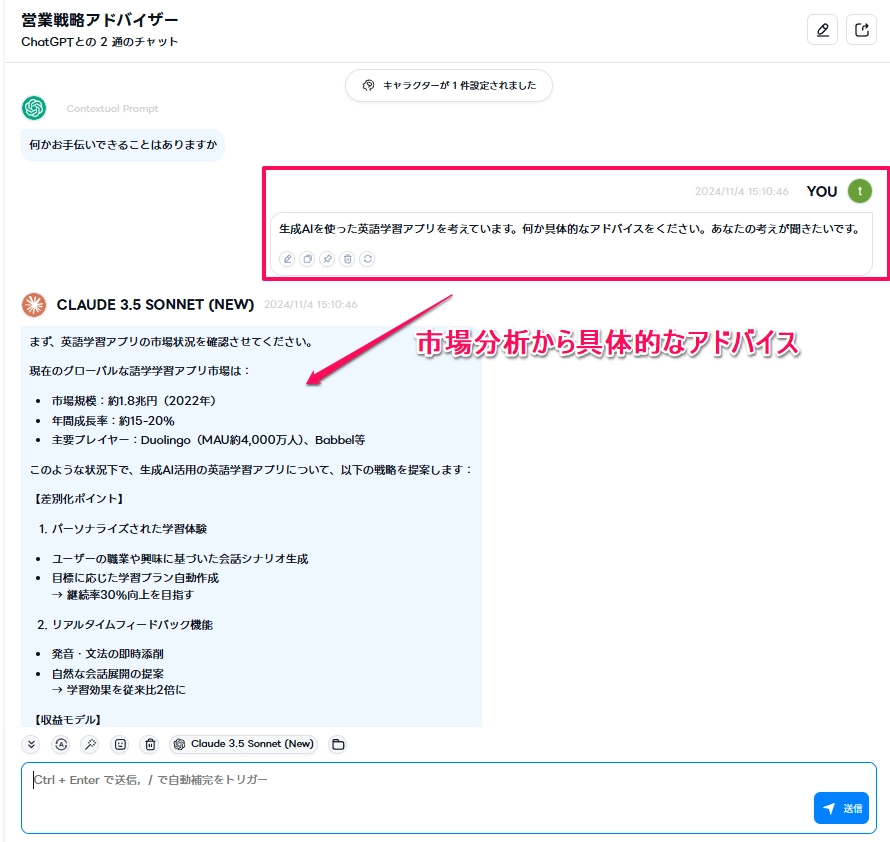890x842 pixels.
Task: Click the bullet 年間成長率：約15-20%
Action: point(113,421)
